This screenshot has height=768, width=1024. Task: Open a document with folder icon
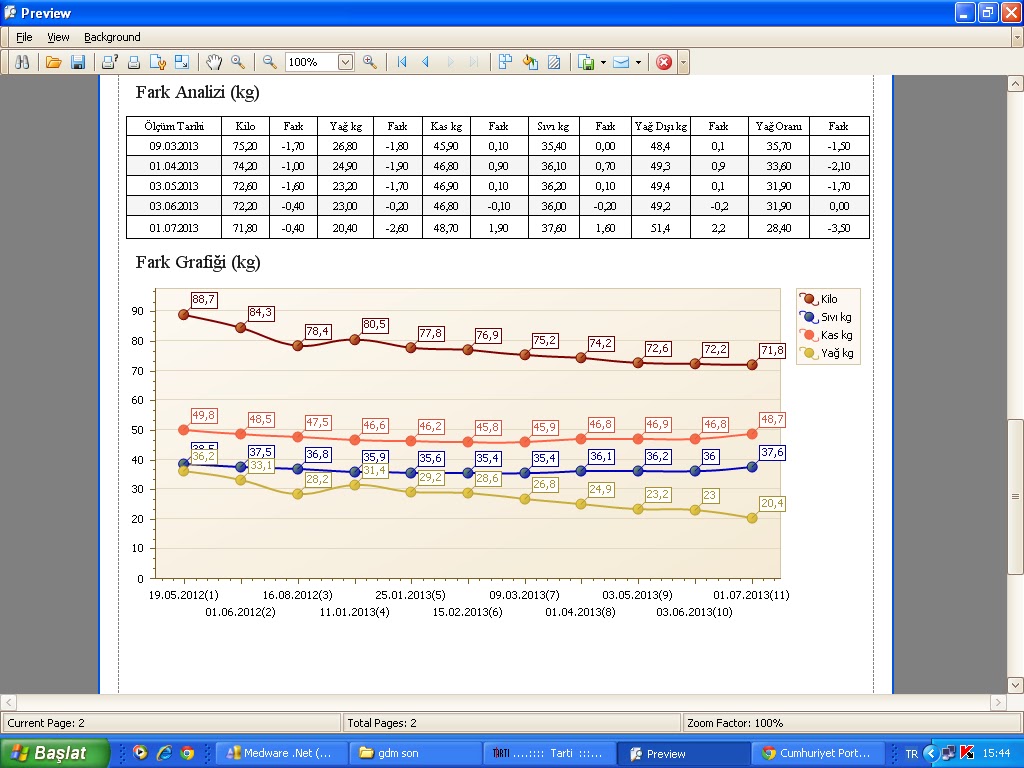pos(54,62)
